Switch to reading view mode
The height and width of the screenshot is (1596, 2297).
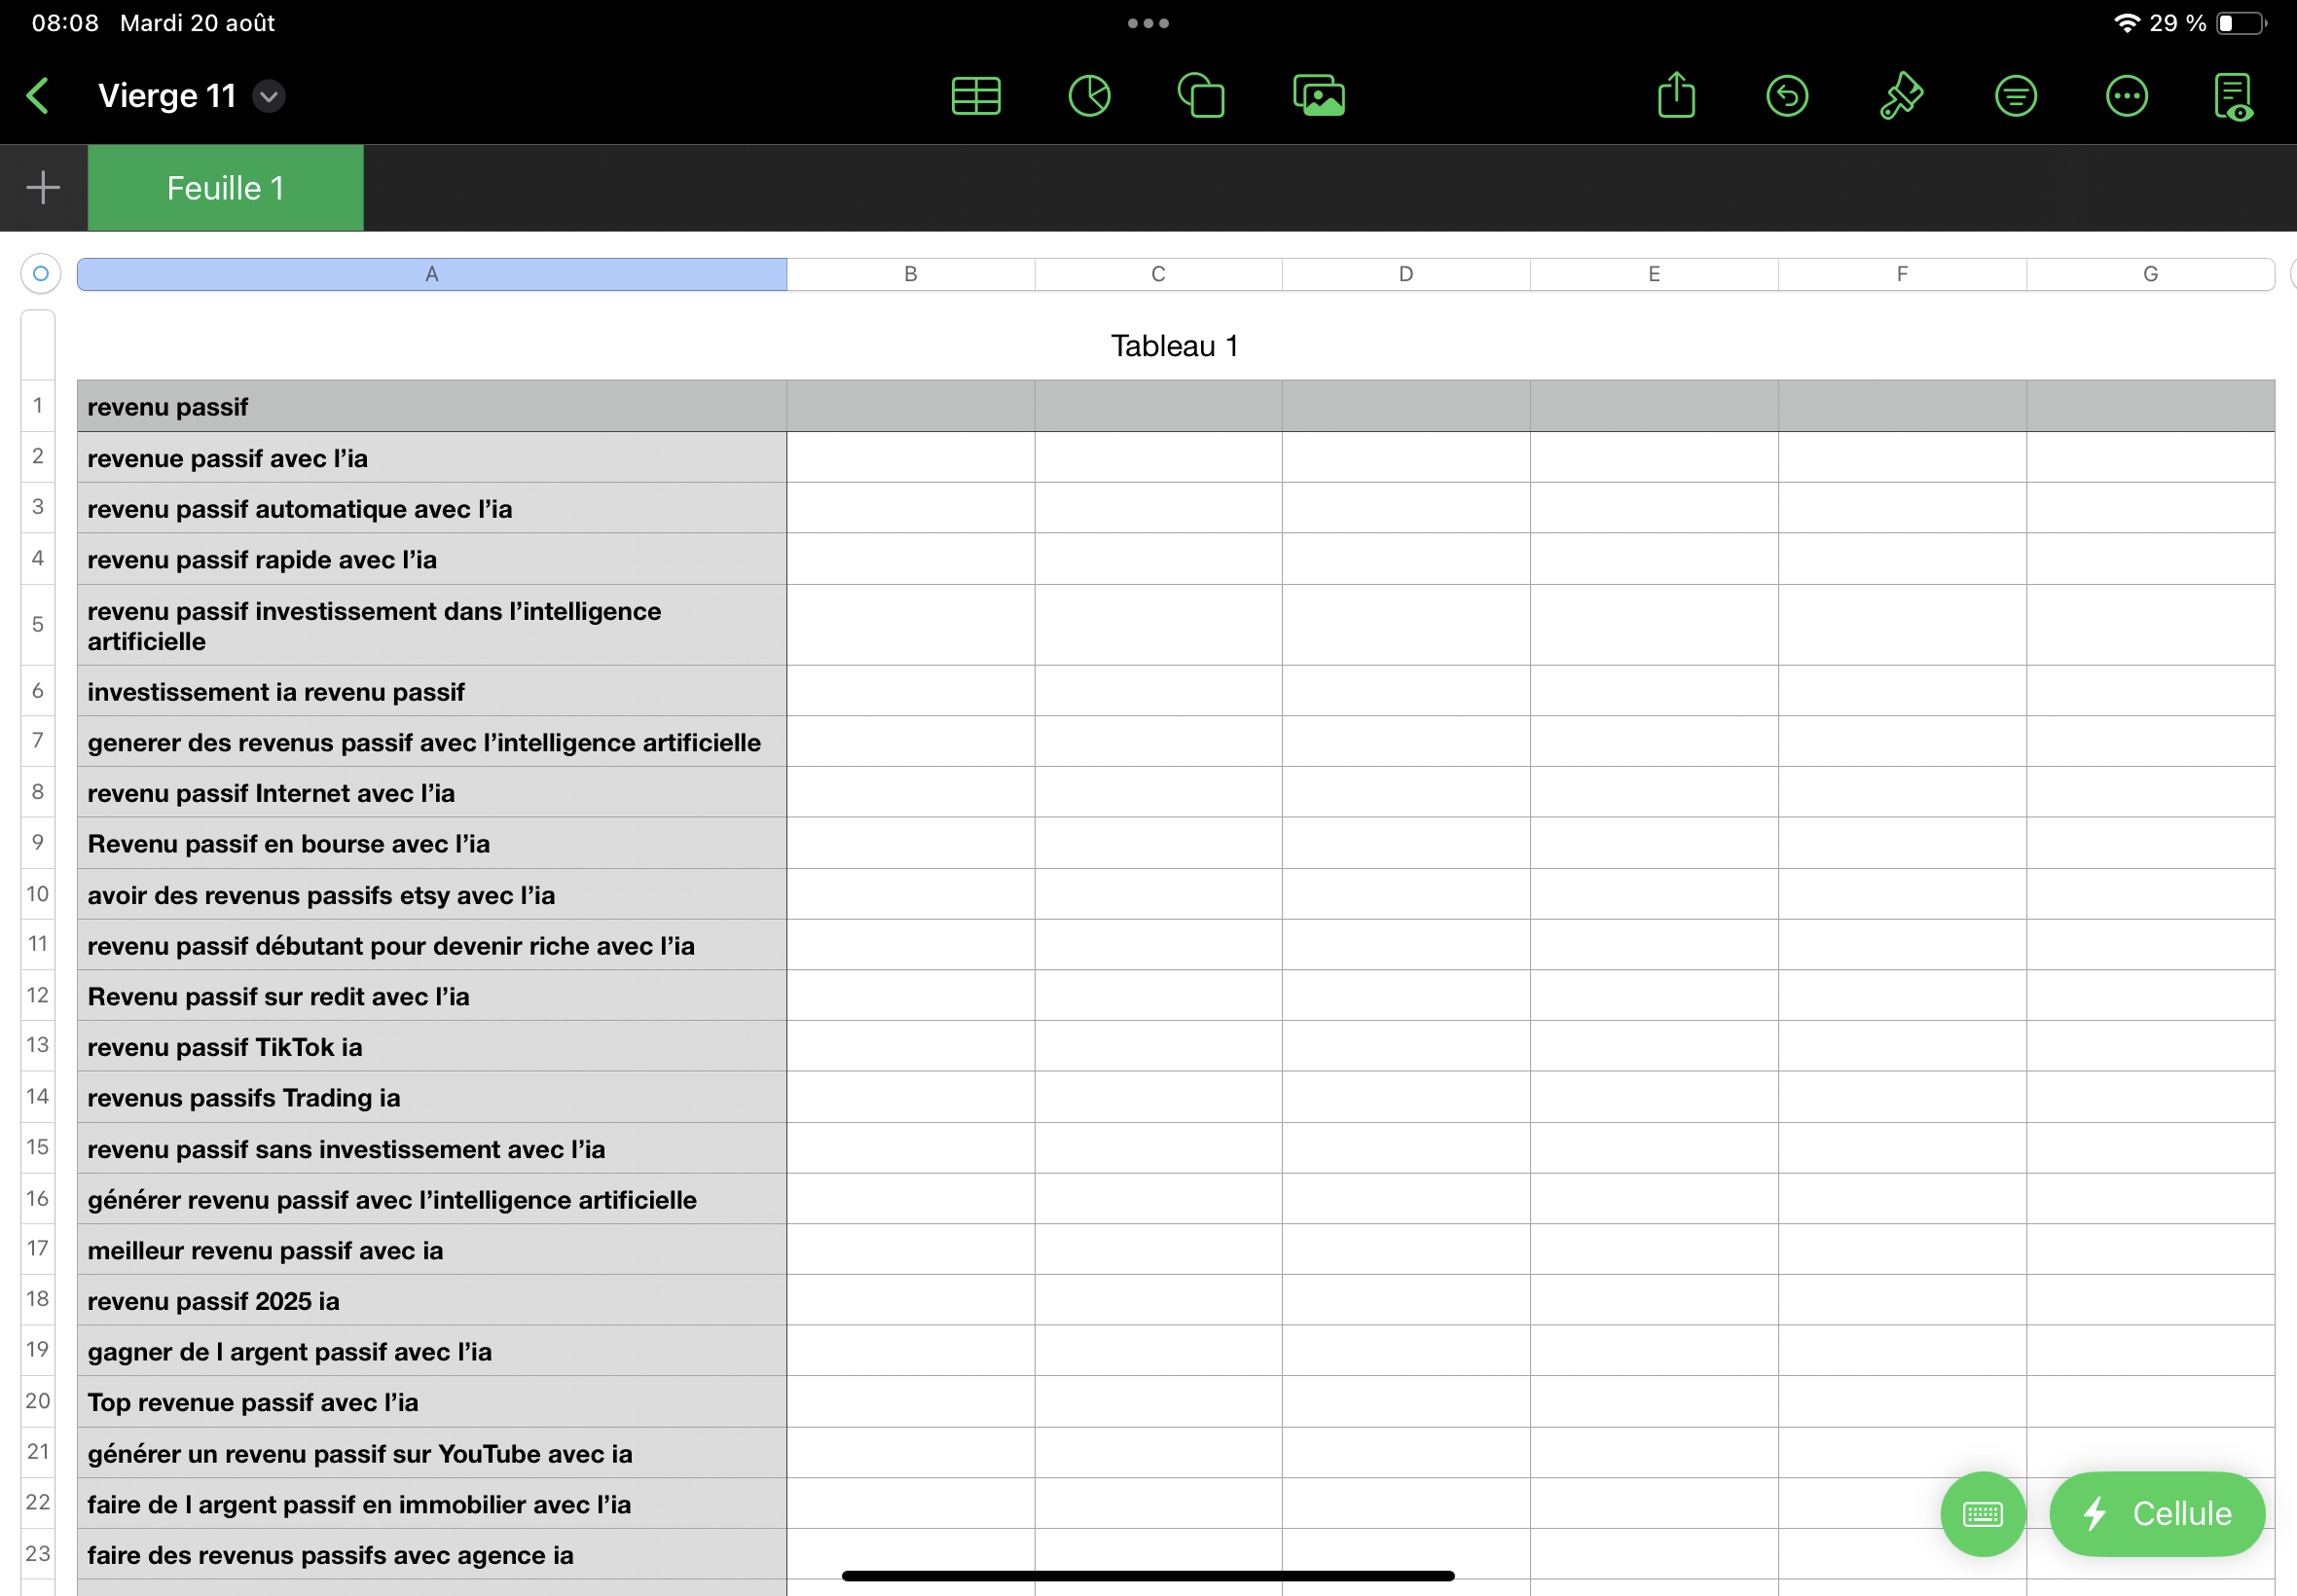tap(2234, 96)
